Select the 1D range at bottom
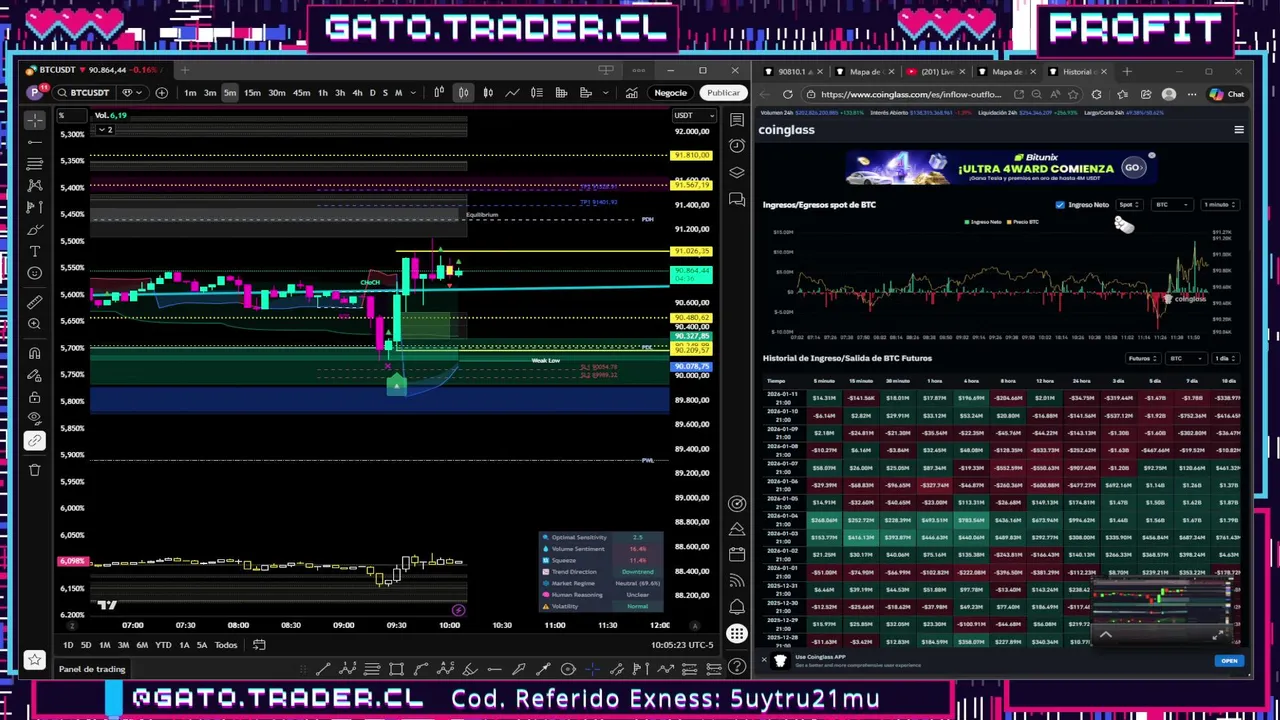The image size is (1280, 720). [68, 645]
